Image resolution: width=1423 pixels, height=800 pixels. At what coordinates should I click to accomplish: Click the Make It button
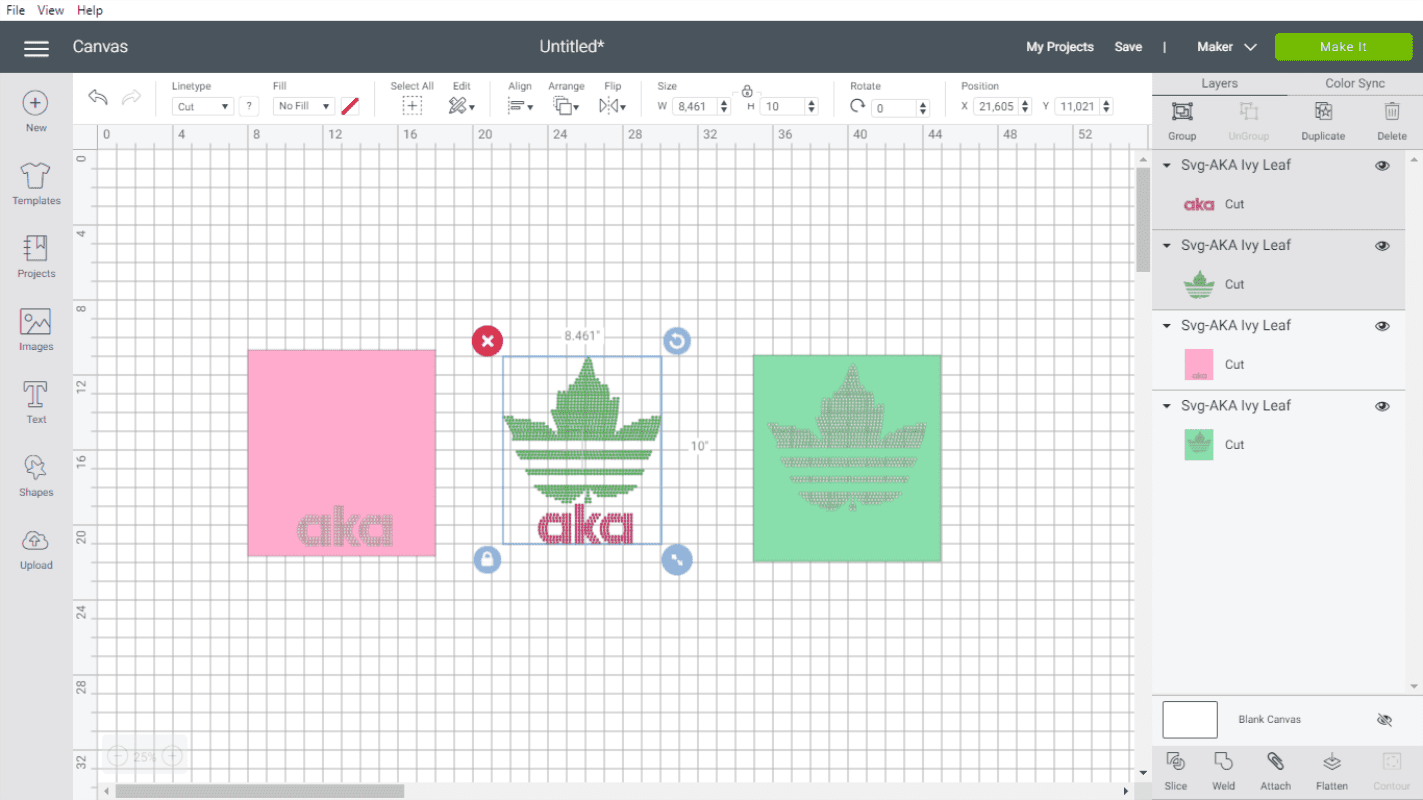(1343, 47)
